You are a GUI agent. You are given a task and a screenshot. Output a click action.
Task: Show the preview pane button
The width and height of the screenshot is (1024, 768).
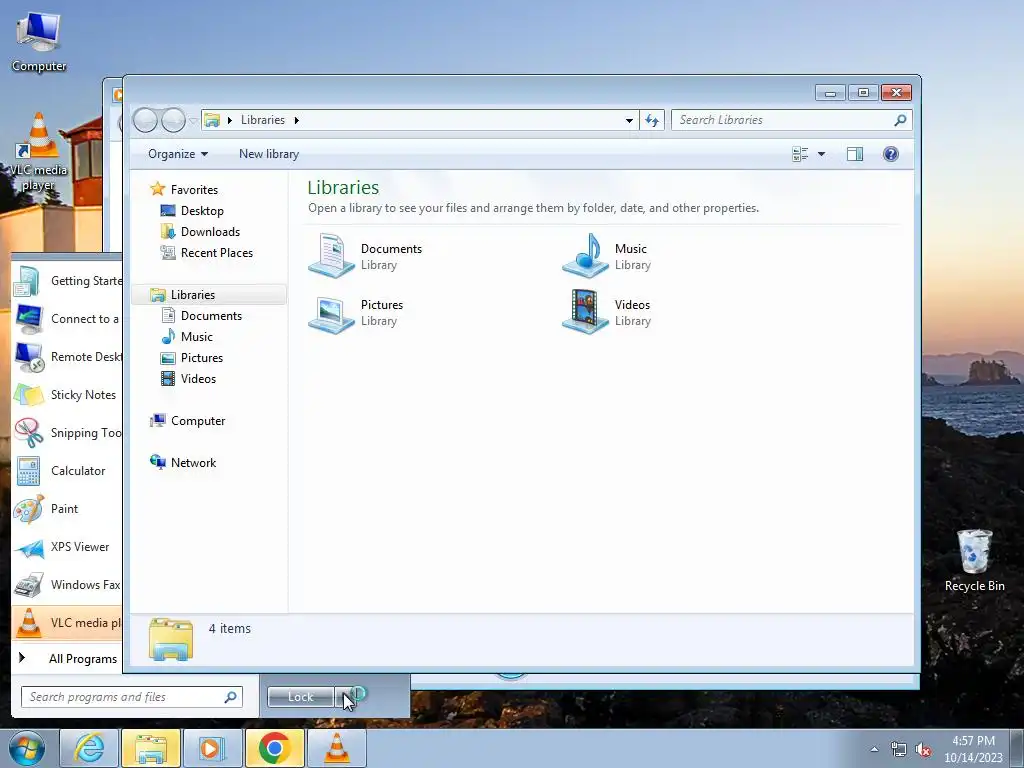(854, 154)
